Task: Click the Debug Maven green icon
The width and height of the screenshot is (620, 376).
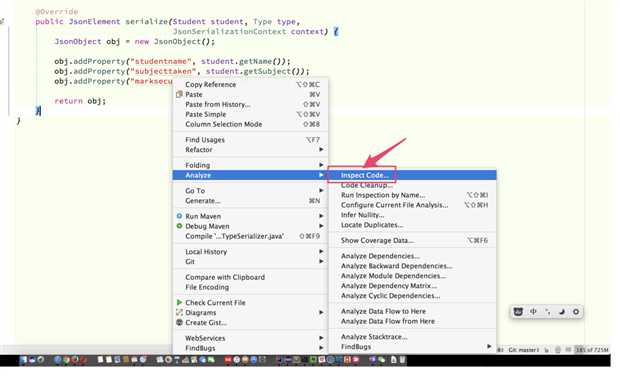Action: pos(179,226)
